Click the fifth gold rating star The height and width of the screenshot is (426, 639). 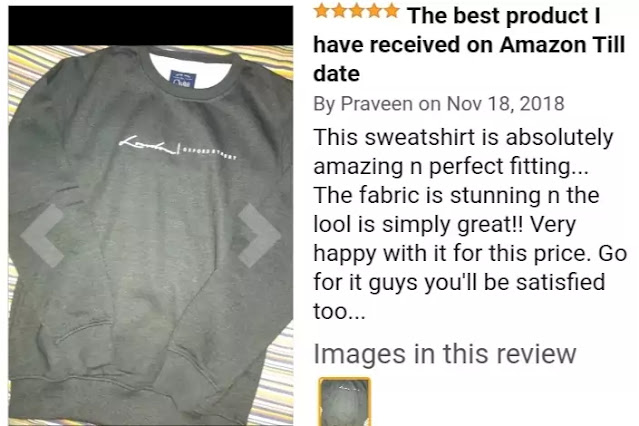point(392,11)
